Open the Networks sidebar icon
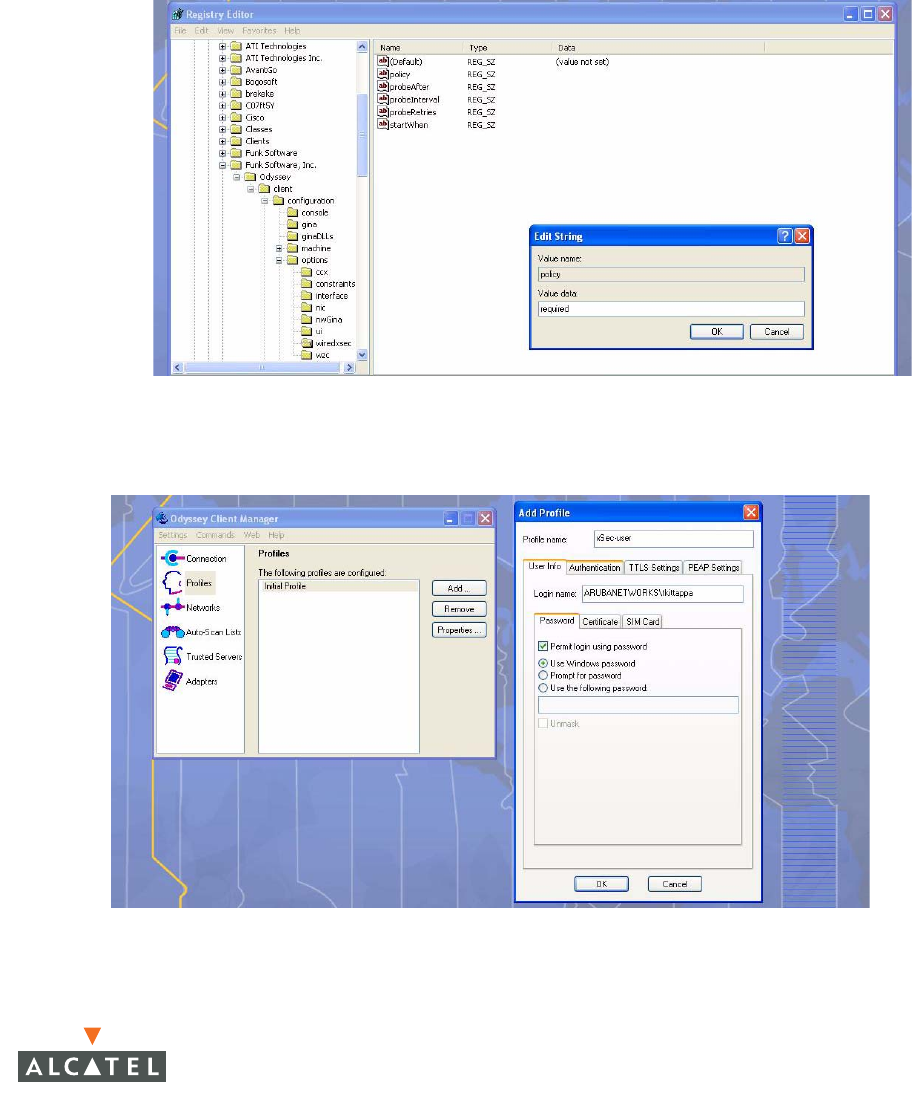 tap(173, 607)
